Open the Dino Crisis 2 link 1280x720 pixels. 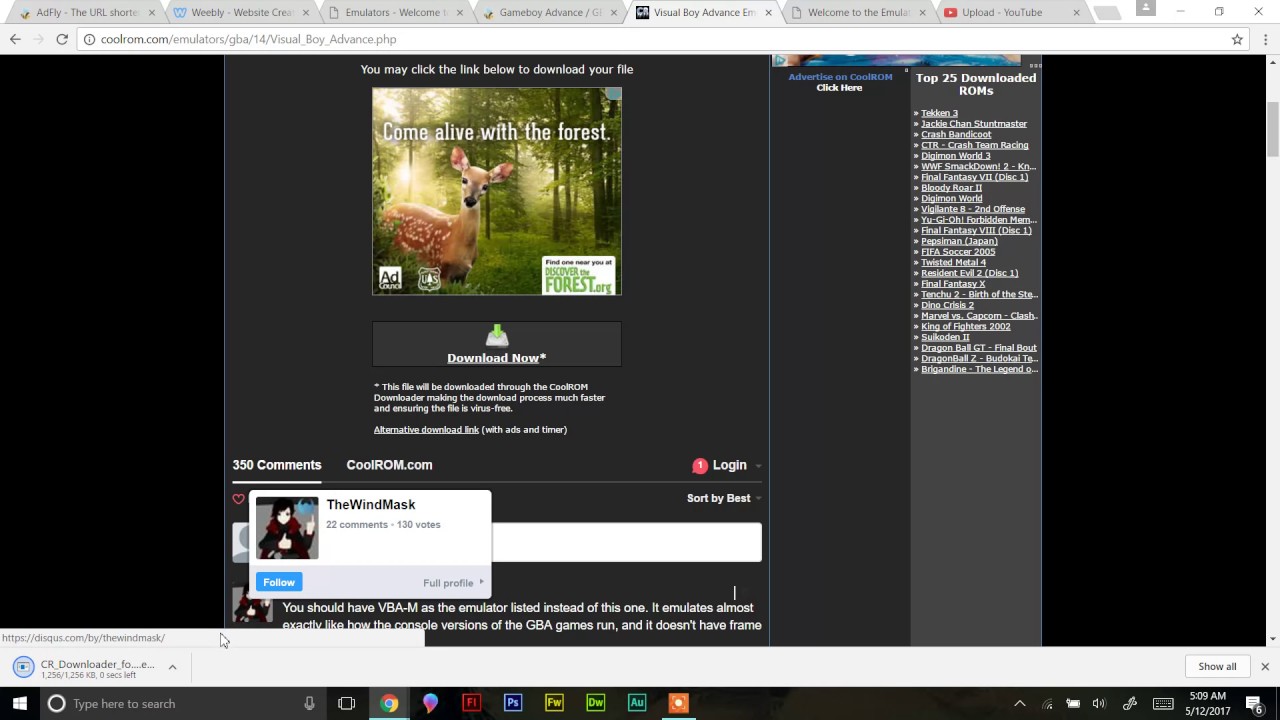(x=947, y=305)
